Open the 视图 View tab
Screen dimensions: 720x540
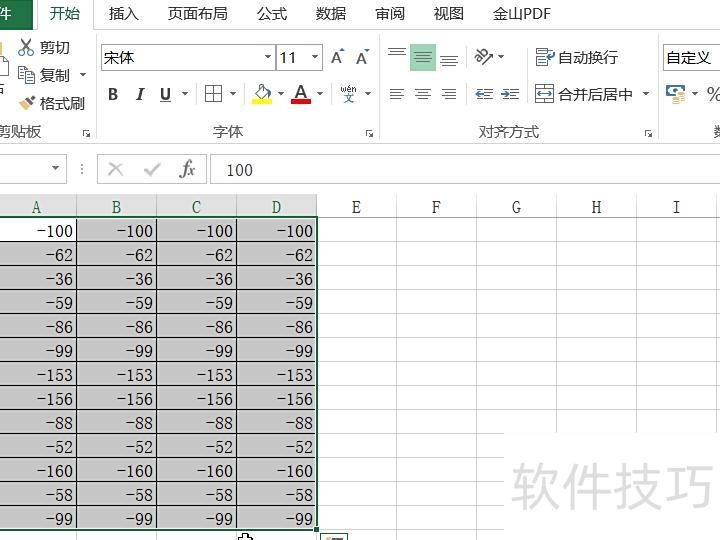coord(449,14)
